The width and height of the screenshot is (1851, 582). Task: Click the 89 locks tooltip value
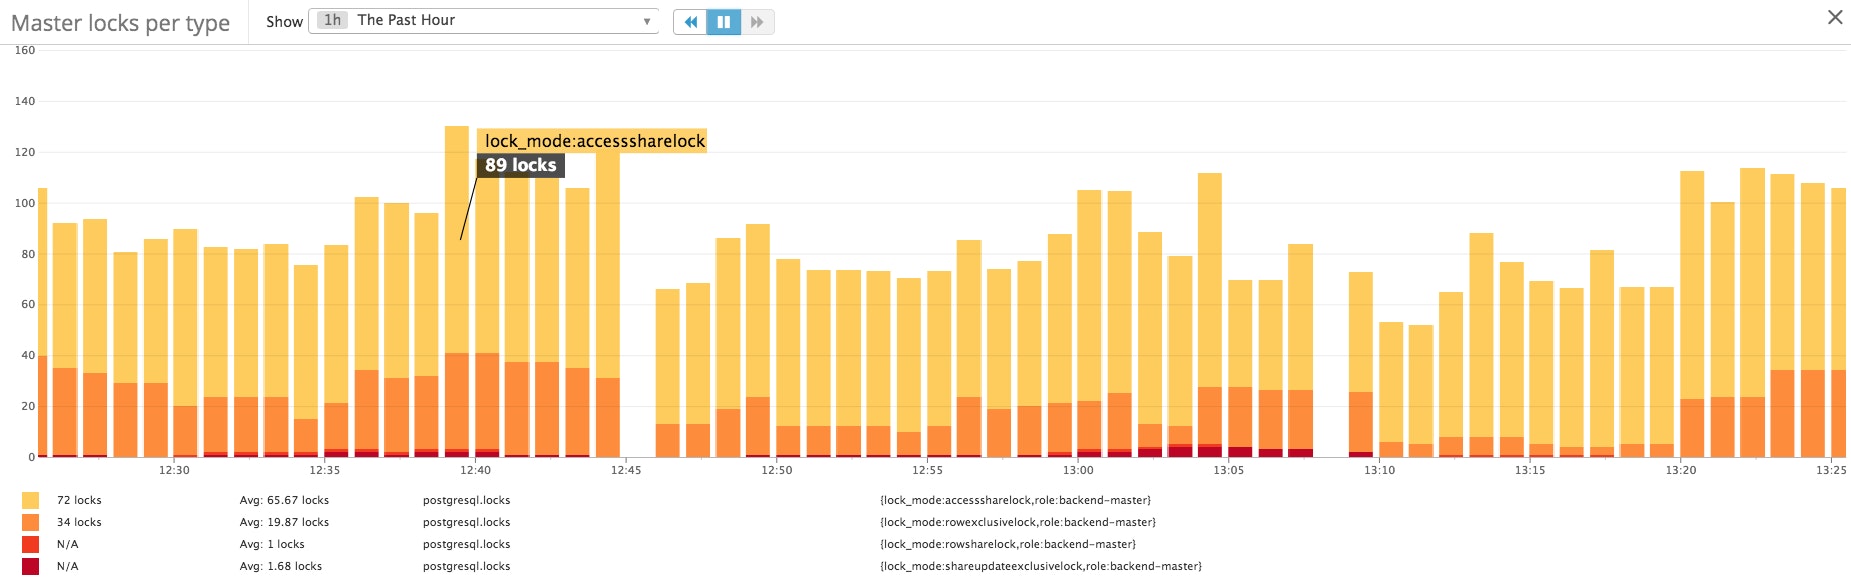[520, 165]
